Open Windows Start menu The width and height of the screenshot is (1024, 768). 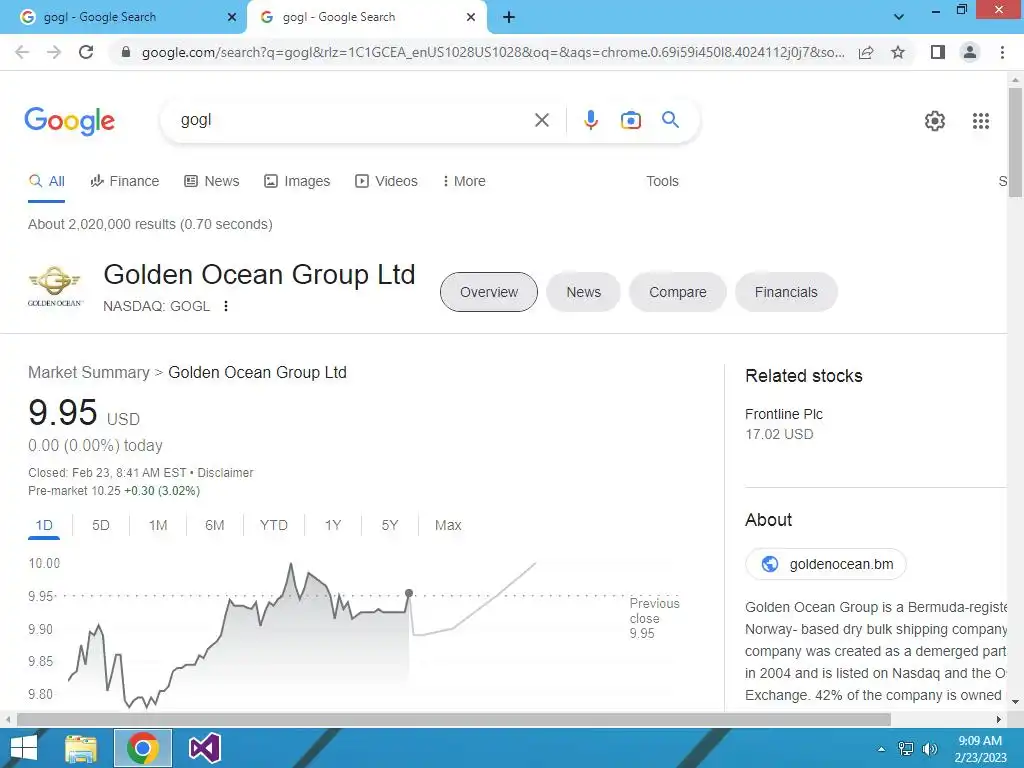(24, 748)
